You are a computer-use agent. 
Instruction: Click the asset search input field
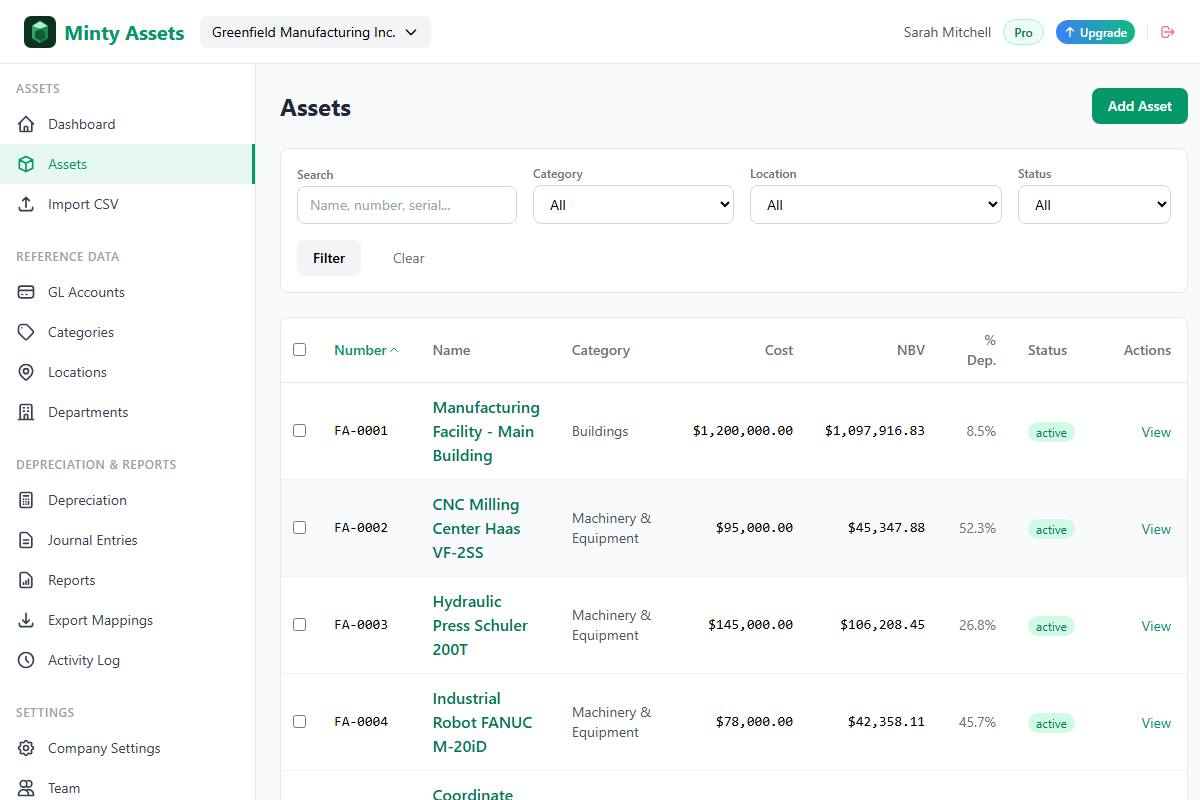407,204
